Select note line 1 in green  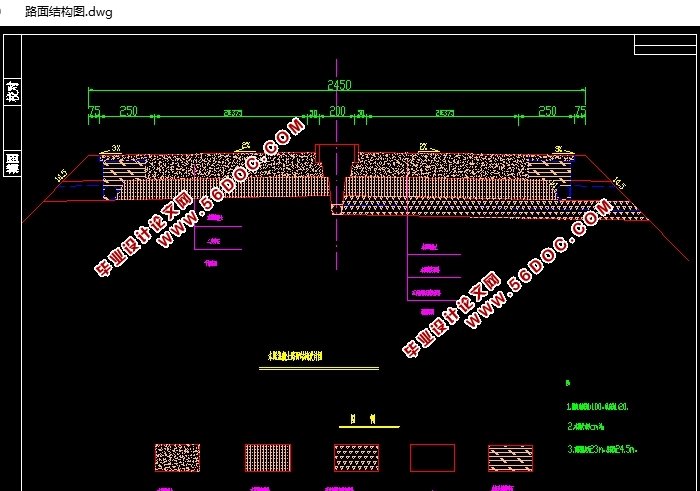597,407
